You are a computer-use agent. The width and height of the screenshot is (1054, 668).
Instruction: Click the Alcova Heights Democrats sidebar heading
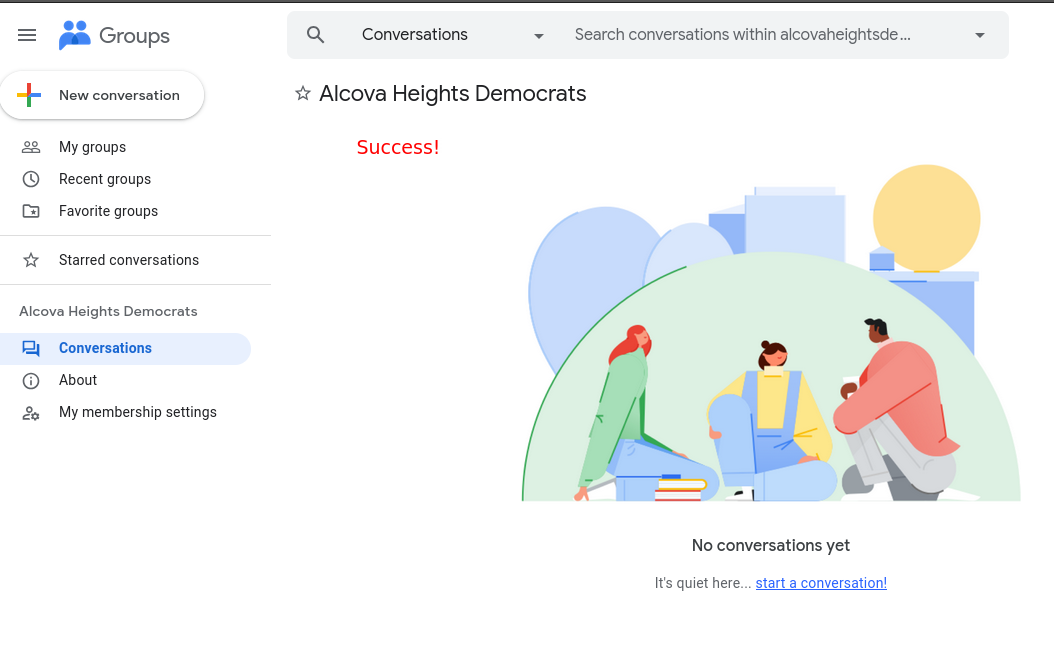[x=108, y=311]
